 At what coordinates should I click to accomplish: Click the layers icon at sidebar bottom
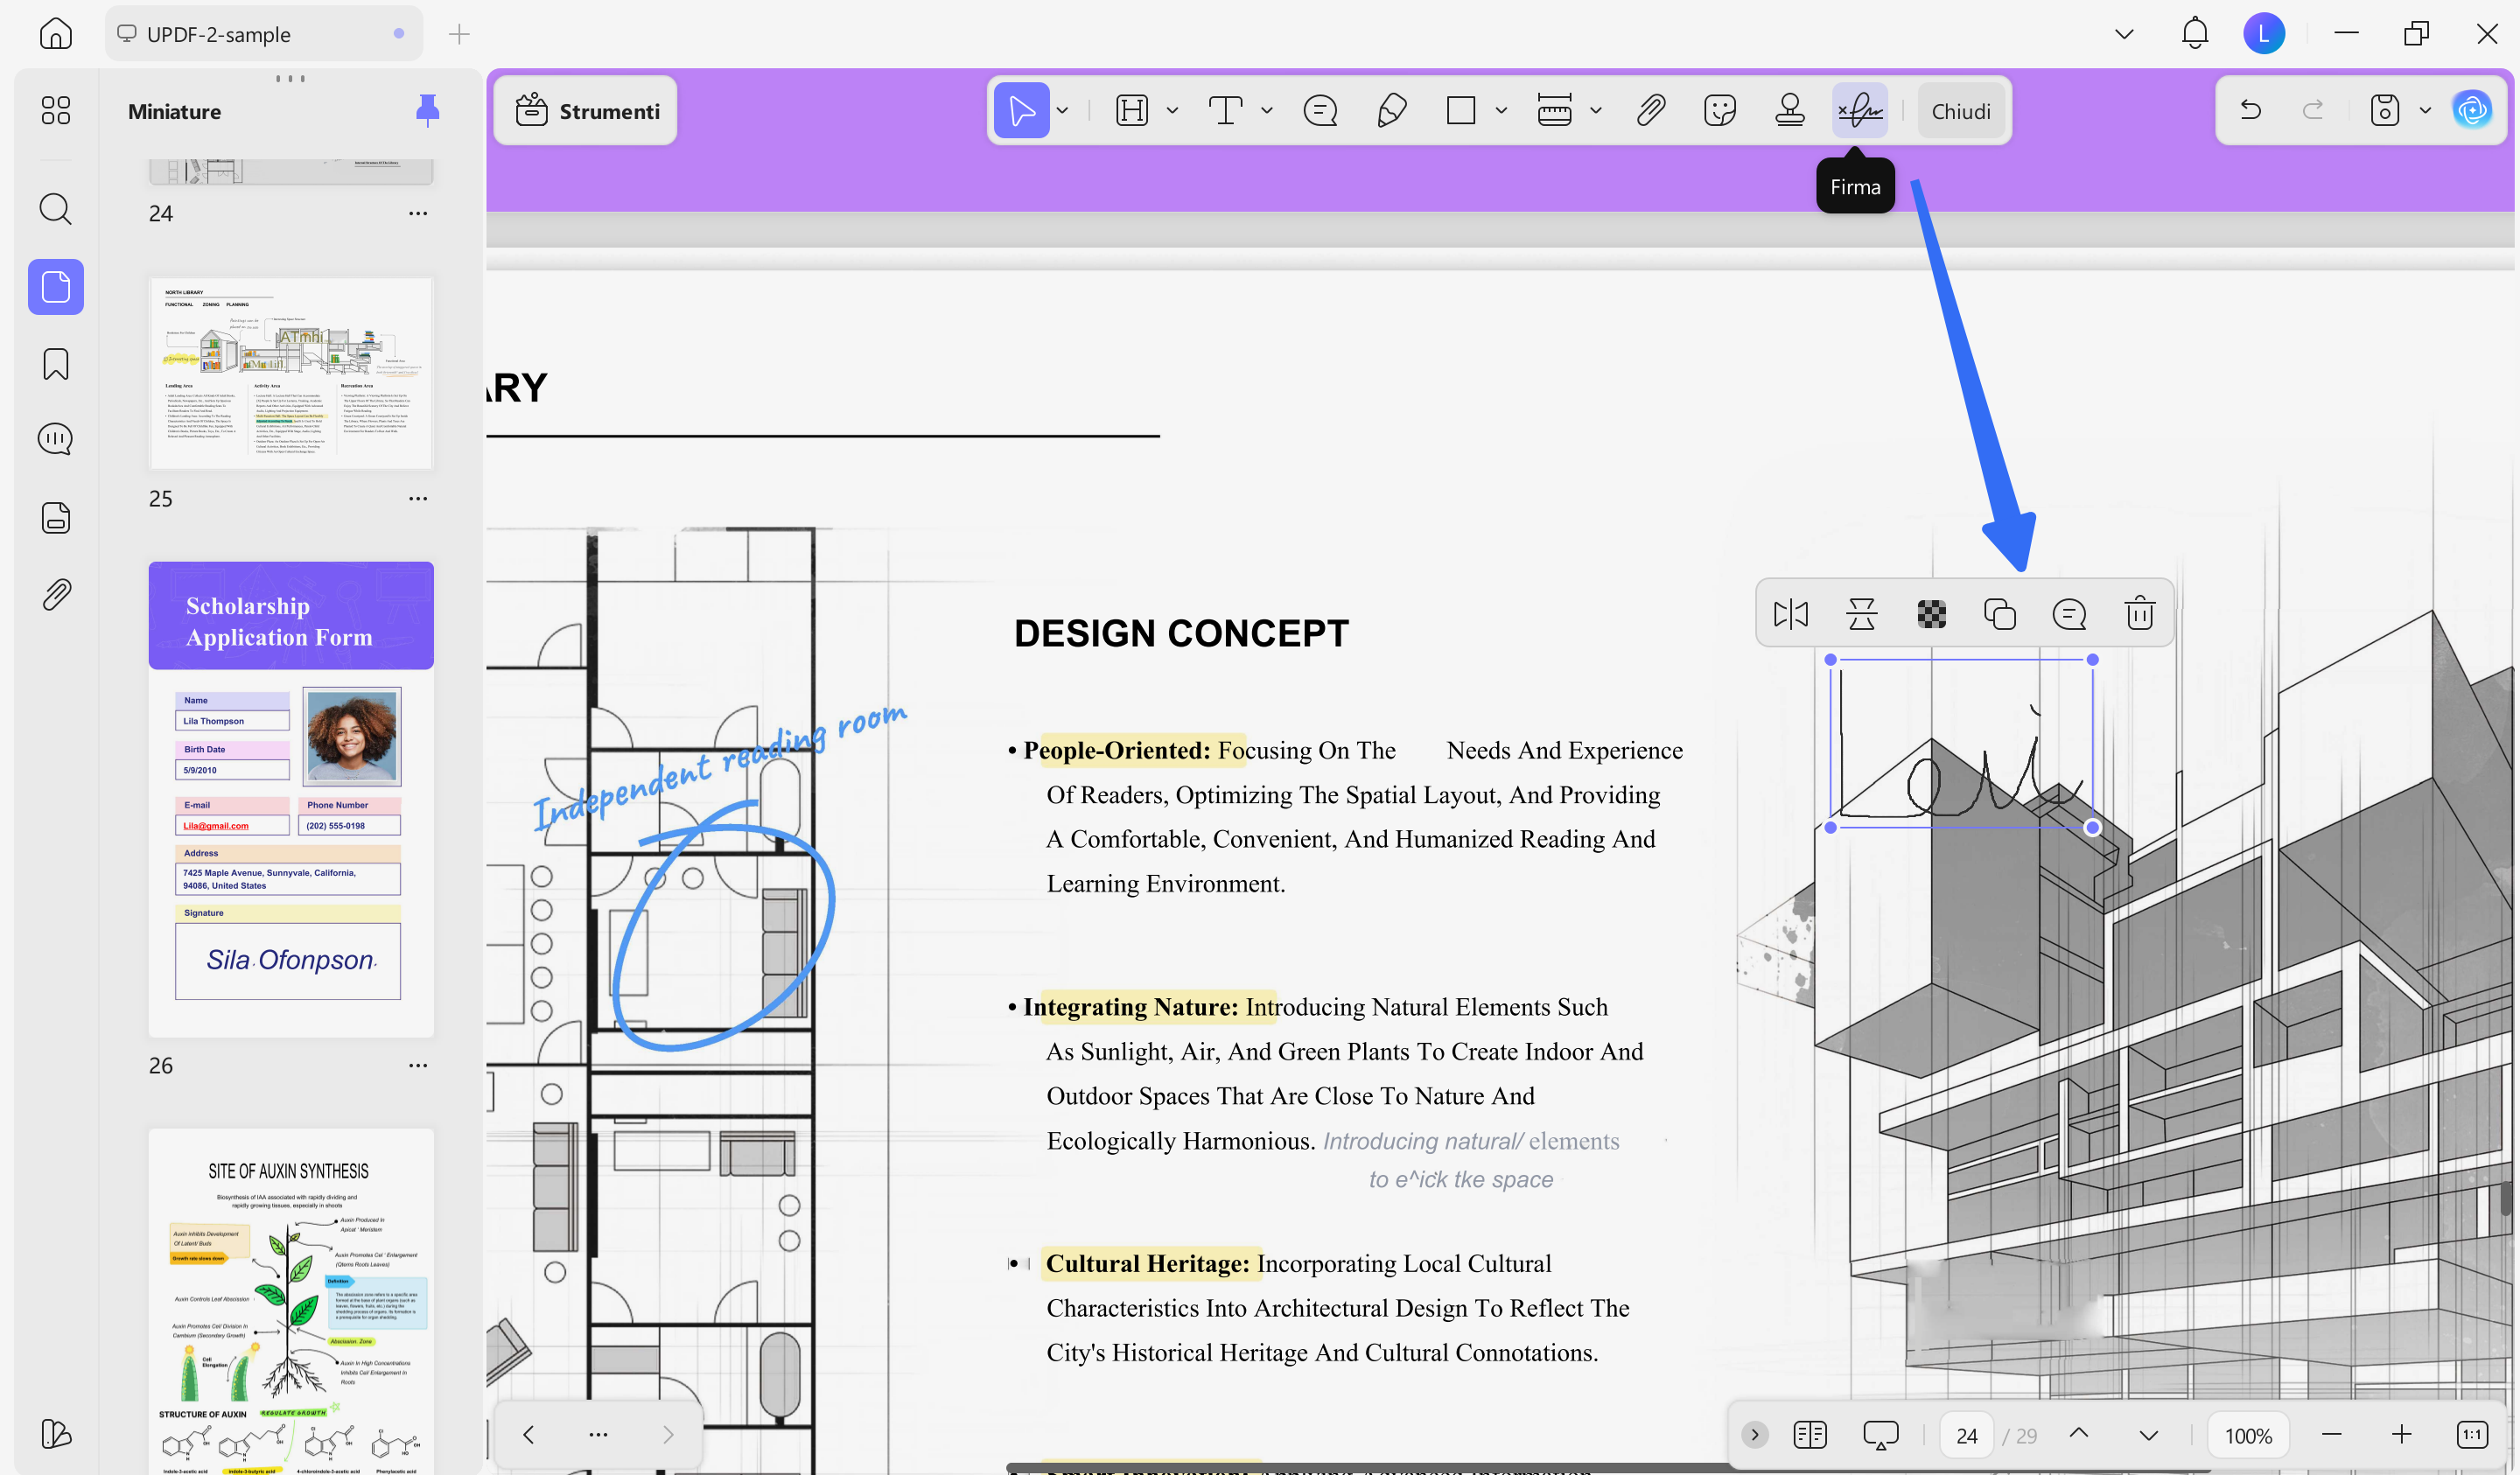point(56,1434)
